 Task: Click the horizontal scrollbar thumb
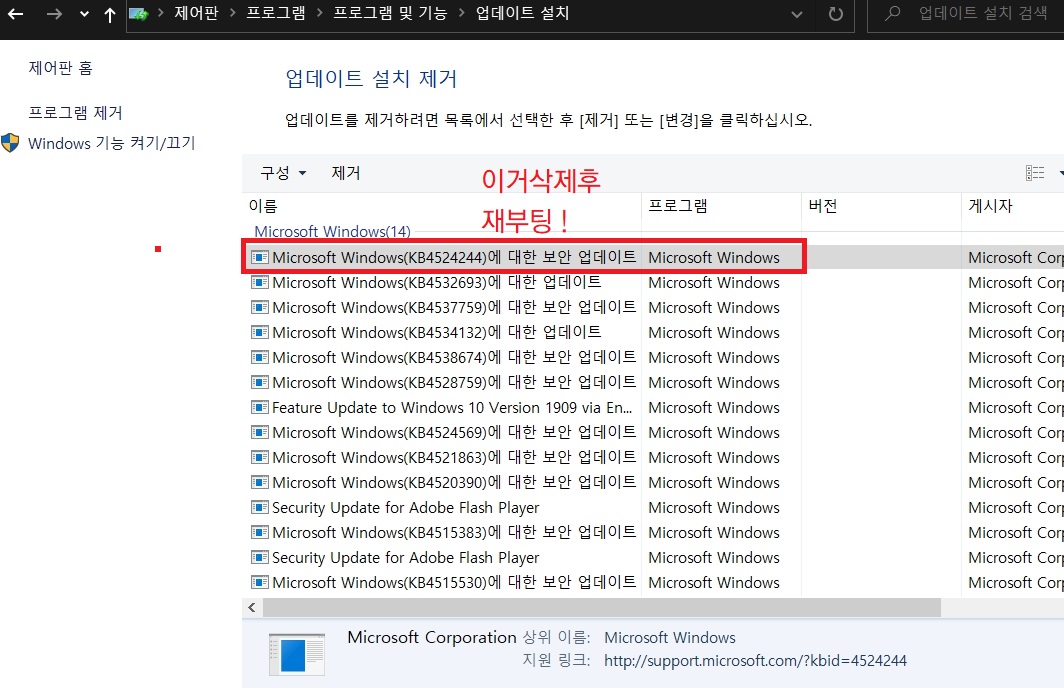coord(602,607)
